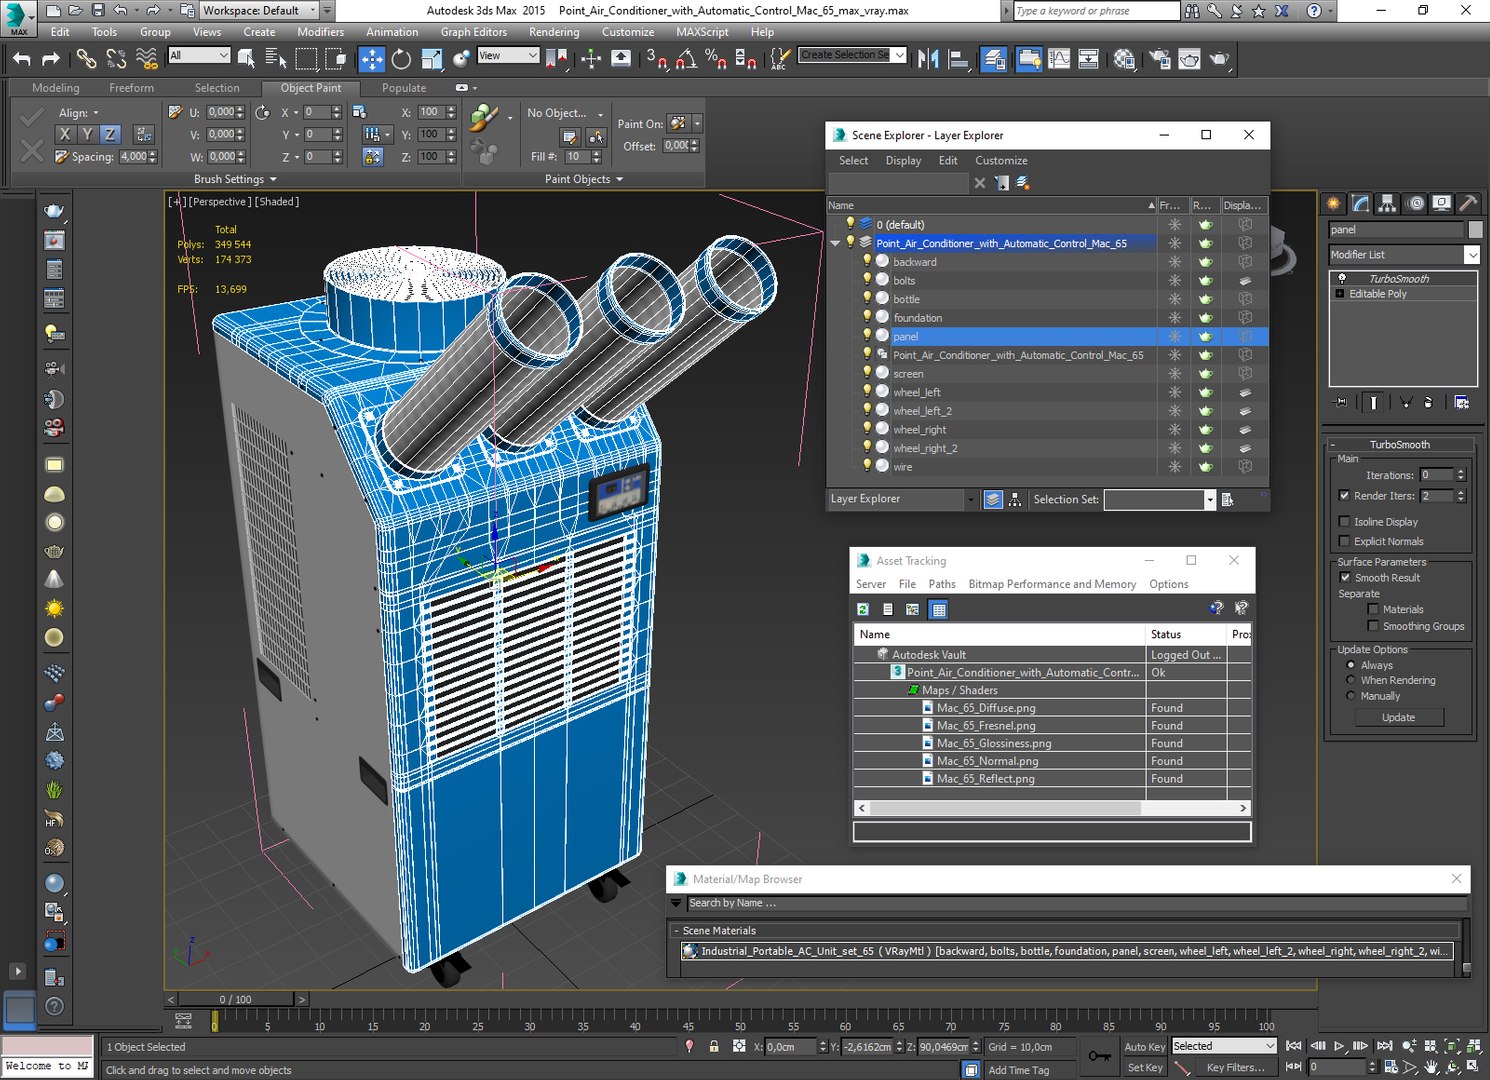Click the object color swatch beside panel name
The width and height of the screenshot is (1490, 1080).
1474,230
